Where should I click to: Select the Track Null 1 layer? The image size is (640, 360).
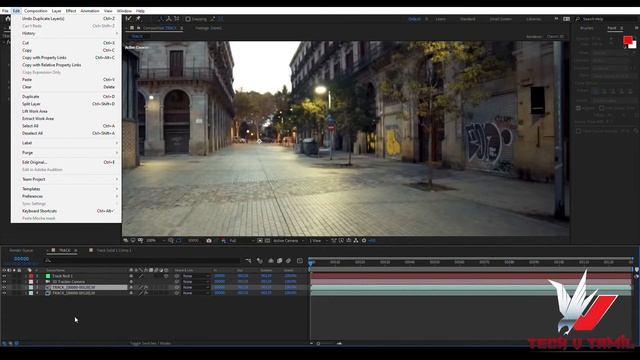(63, 276)
